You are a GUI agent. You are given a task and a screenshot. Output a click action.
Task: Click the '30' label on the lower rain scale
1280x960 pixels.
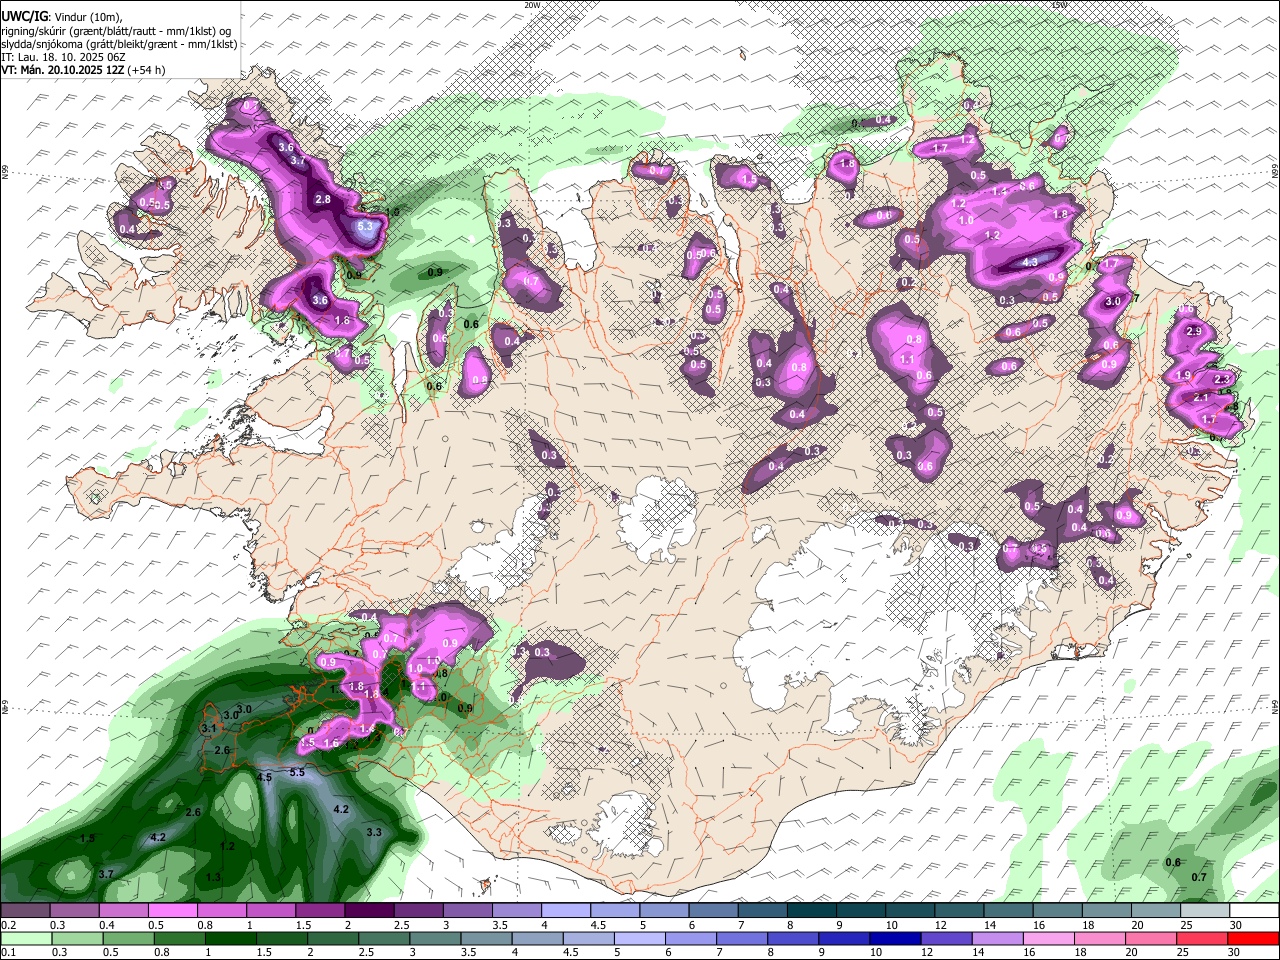coord(1236,952)
